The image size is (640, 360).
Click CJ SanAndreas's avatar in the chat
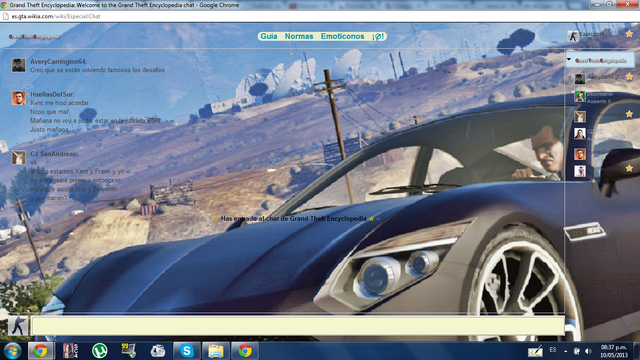(18, 157)
